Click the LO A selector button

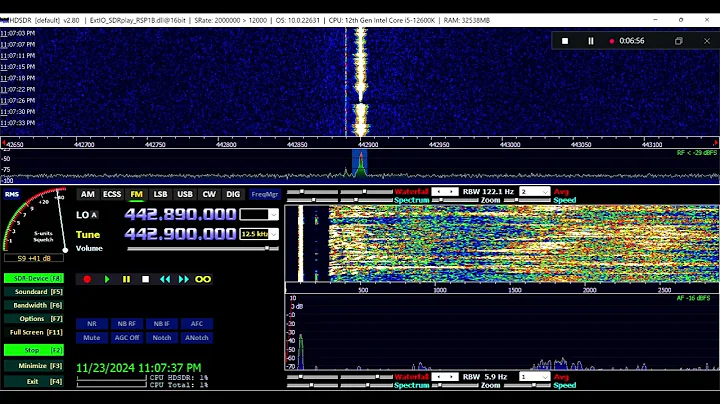94,215
